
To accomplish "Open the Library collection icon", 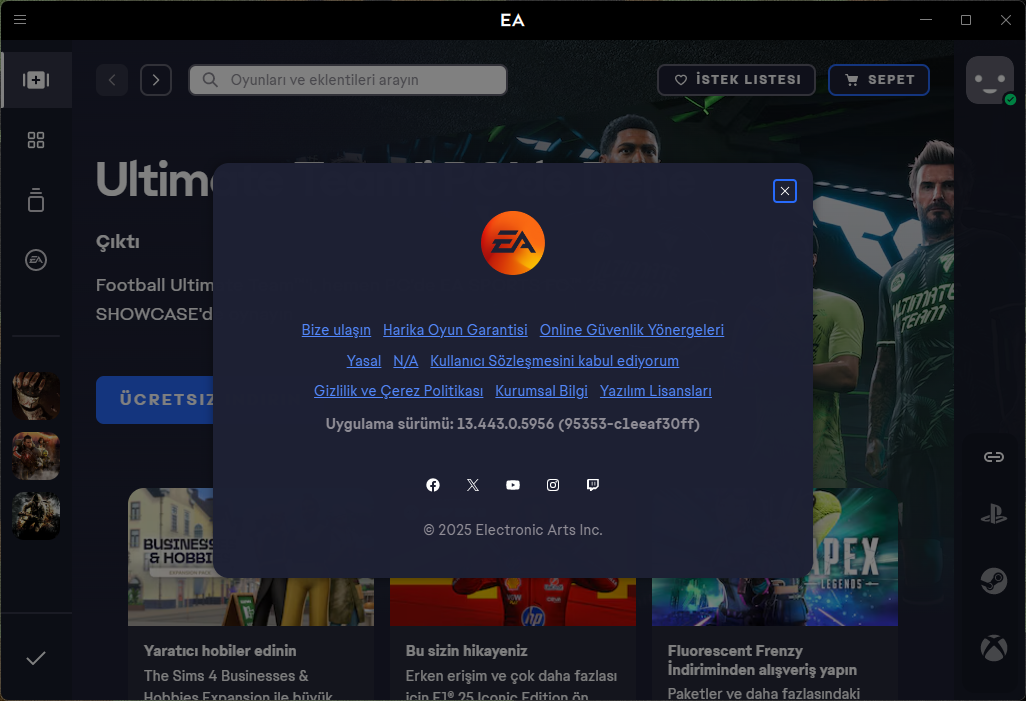I will tap(36, 200).
